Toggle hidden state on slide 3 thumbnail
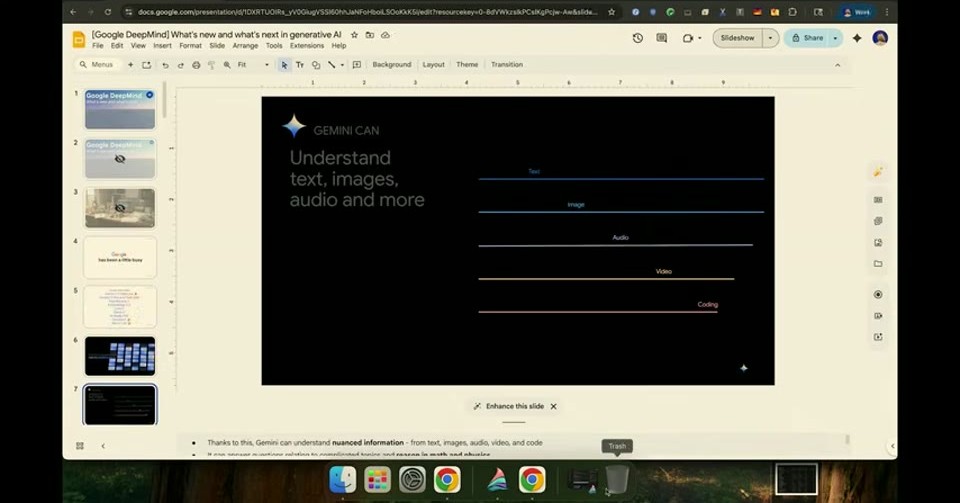The image size is (960, 503). pyautogui.click(x=120, y=208)
